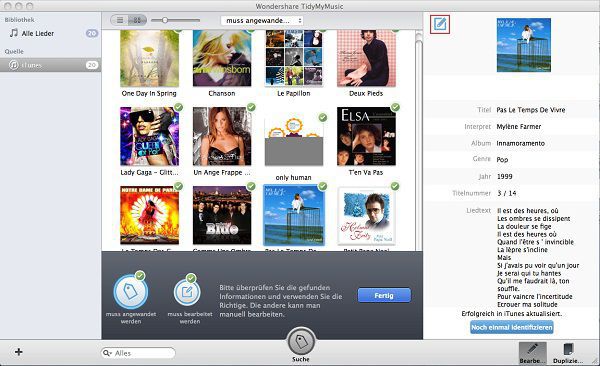Click 'Erfolgreich in iTunes aktualisiert.' status text

512,314
